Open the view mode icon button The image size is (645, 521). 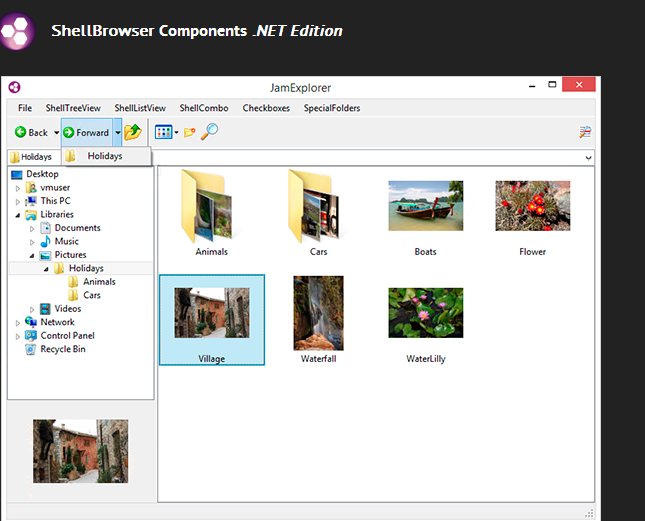pyautogui.click(x=163, y=132)
